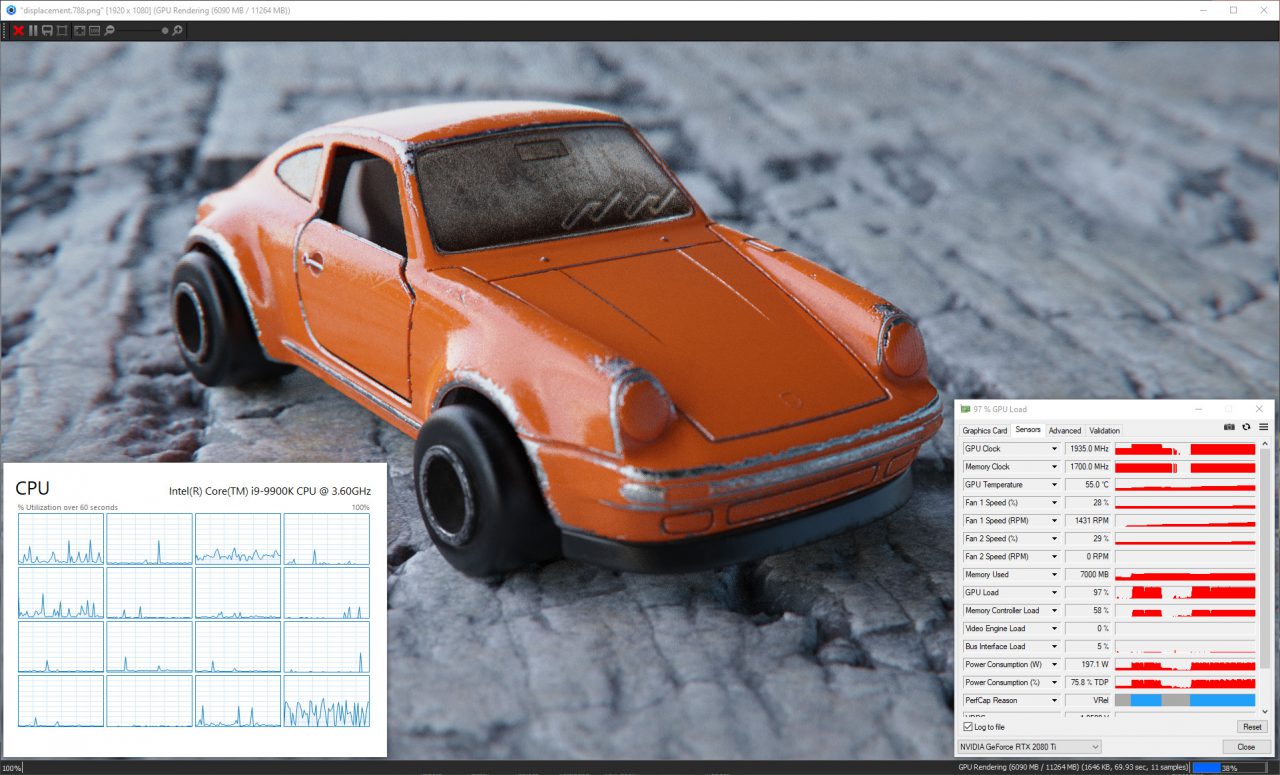Stop the render with the red X
1280x775 pixels.
click(18, 31)
